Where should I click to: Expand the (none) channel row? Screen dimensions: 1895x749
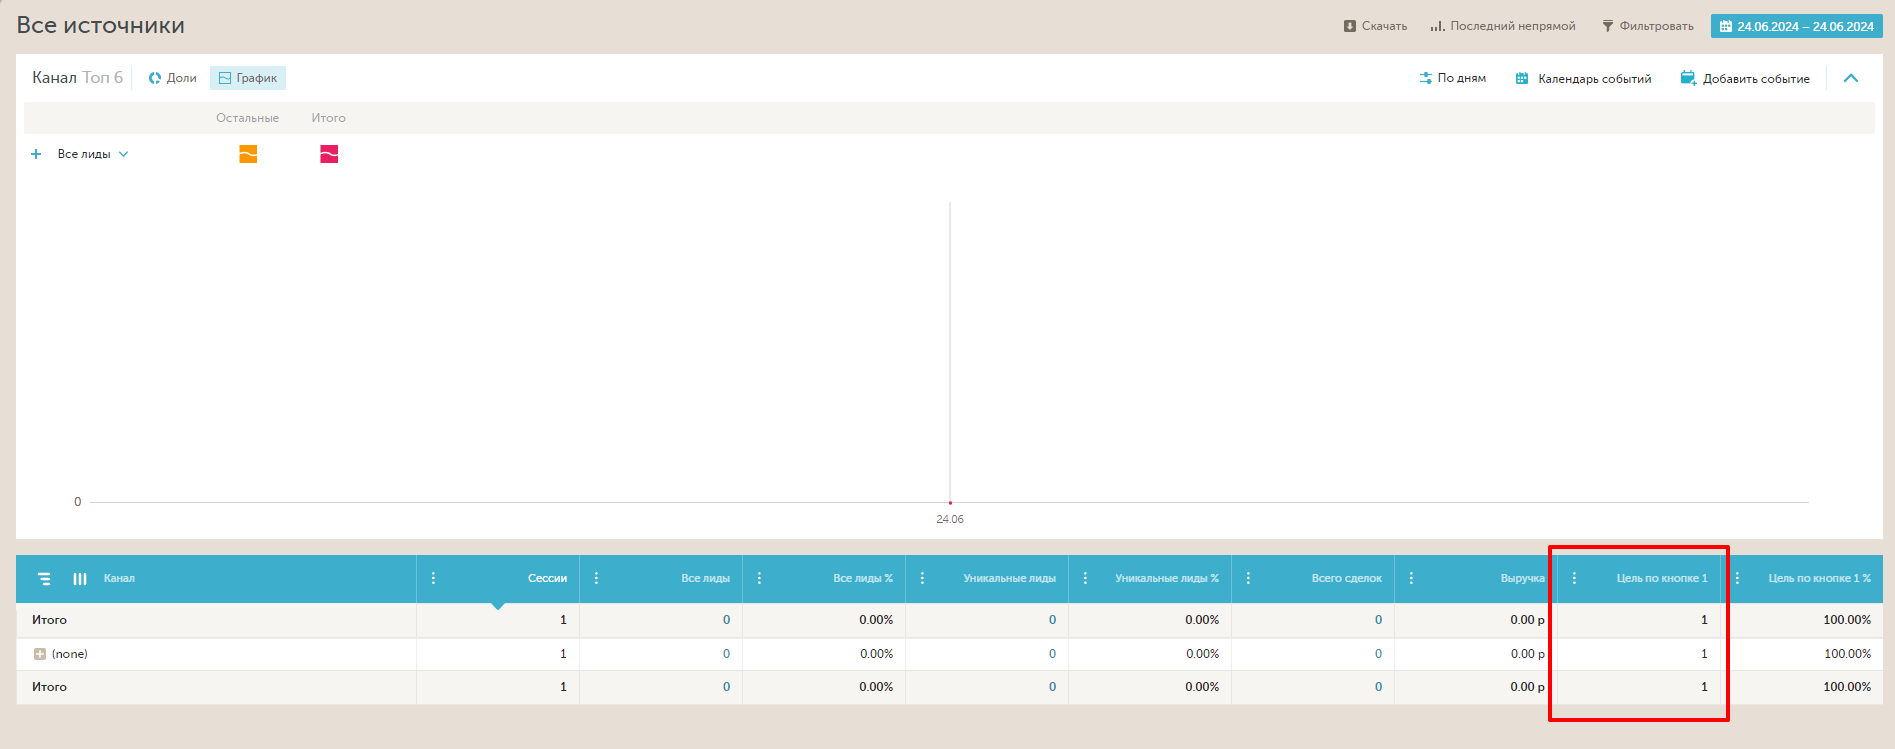tap(40, 654)
